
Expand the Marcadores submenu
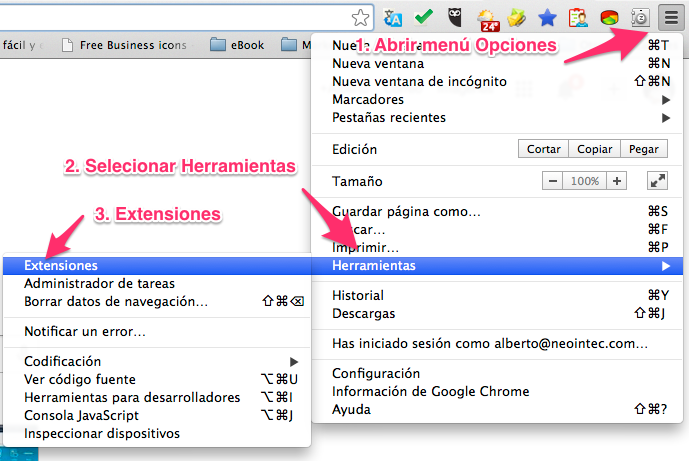[497, 100]
